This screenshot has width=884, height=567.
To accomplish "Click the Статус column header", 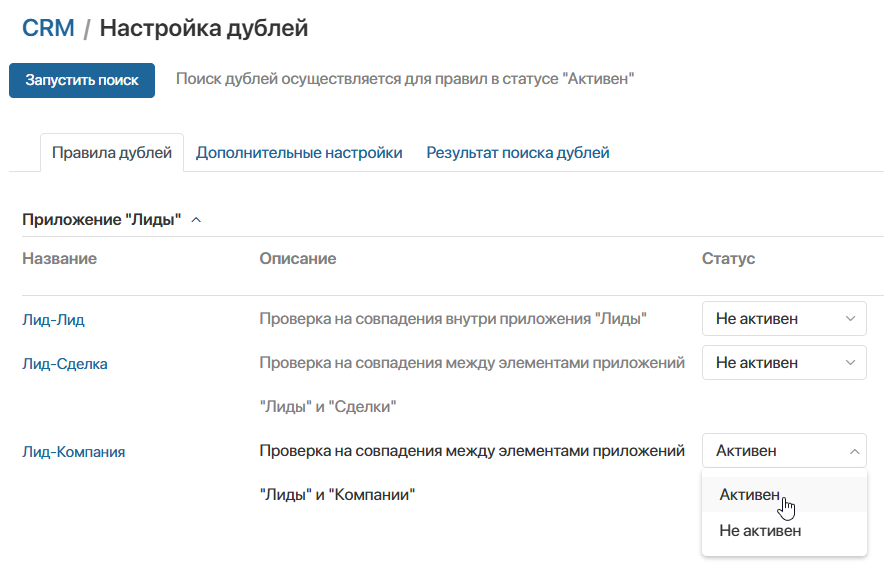I will tap(728, 259).
